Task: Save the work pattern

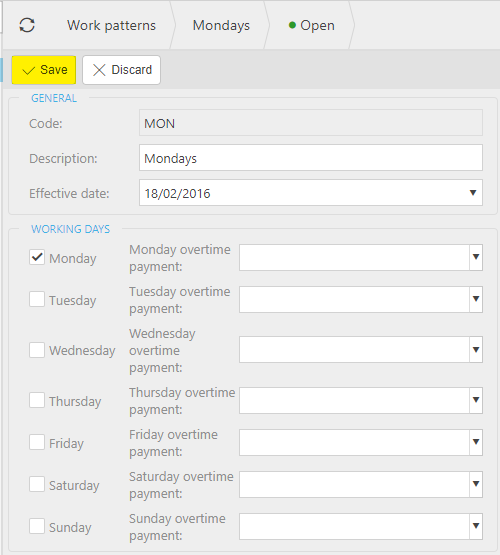Action: tap(44, 70)
